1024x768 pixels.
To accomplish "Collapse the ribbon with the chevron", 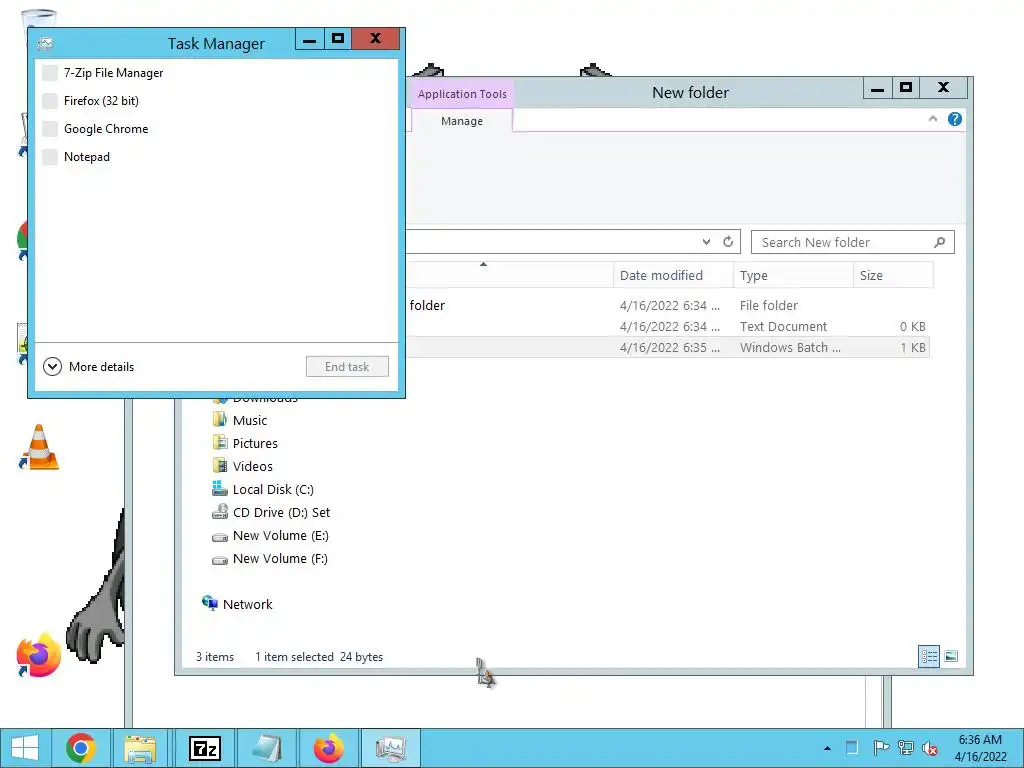I will [x=933, y=119].
